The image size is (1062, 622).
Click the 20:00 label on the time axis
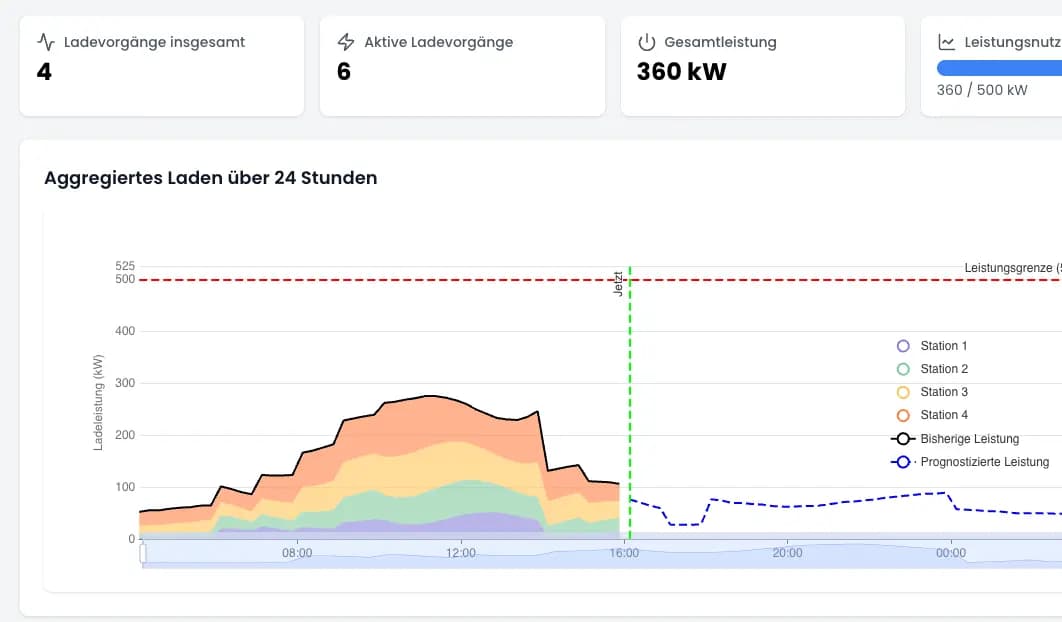click(787, 553)
